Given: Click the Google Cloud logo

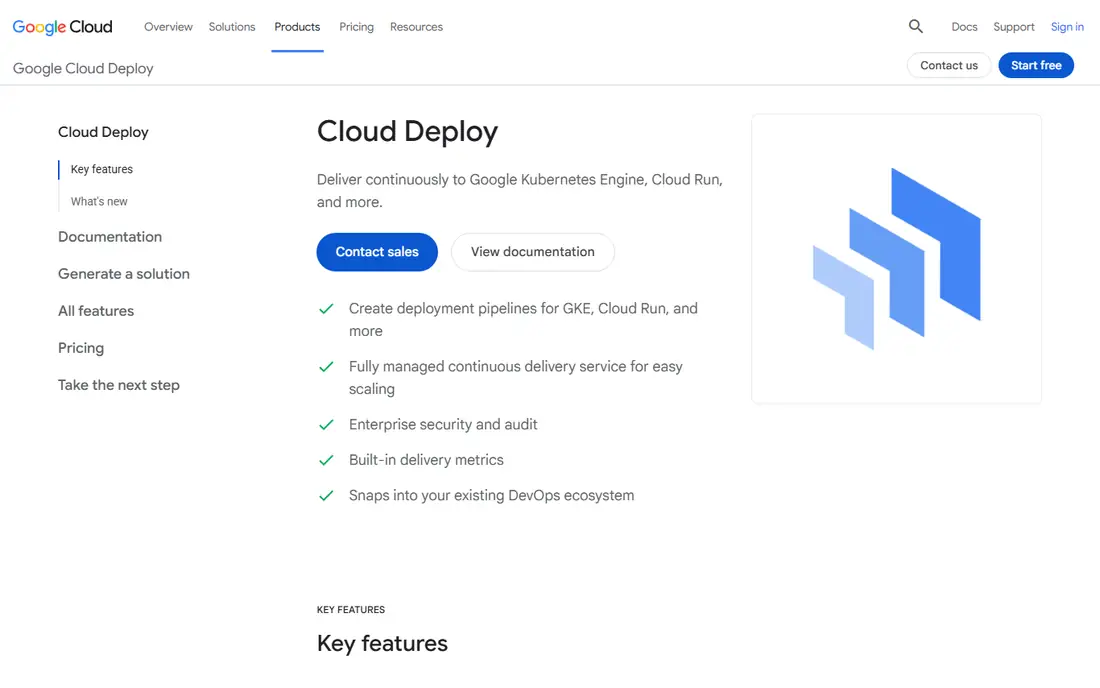Looking at the screenshot, I should click(x=62, y=27).
